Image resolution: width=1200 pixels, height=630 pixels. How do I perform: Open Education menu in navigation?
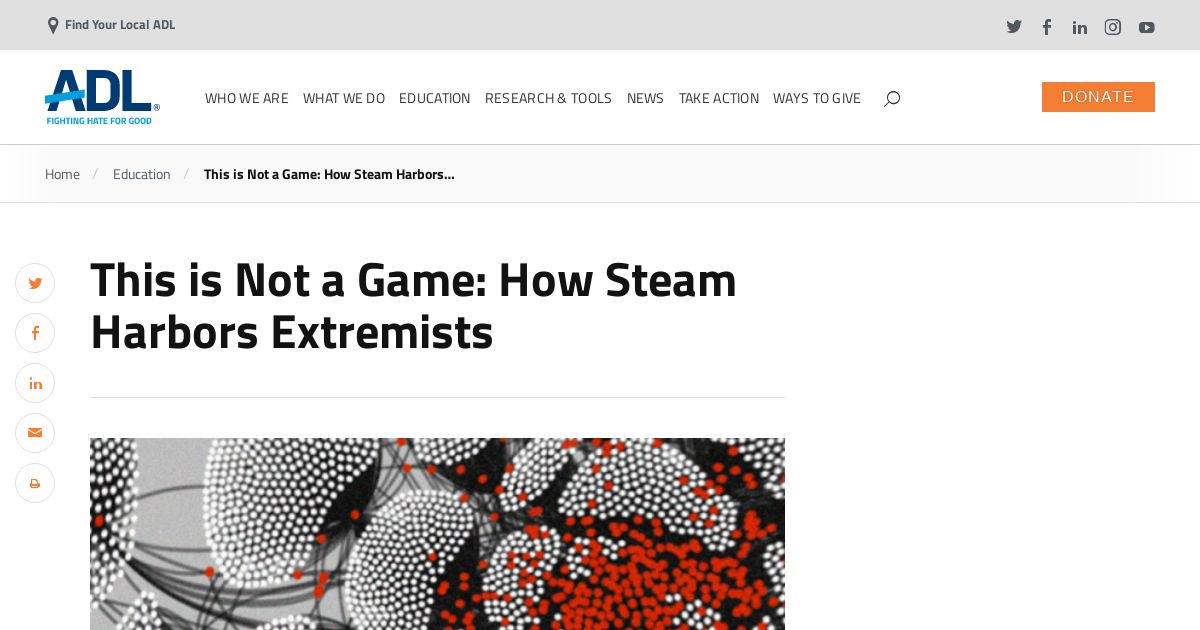click(434, 98)
